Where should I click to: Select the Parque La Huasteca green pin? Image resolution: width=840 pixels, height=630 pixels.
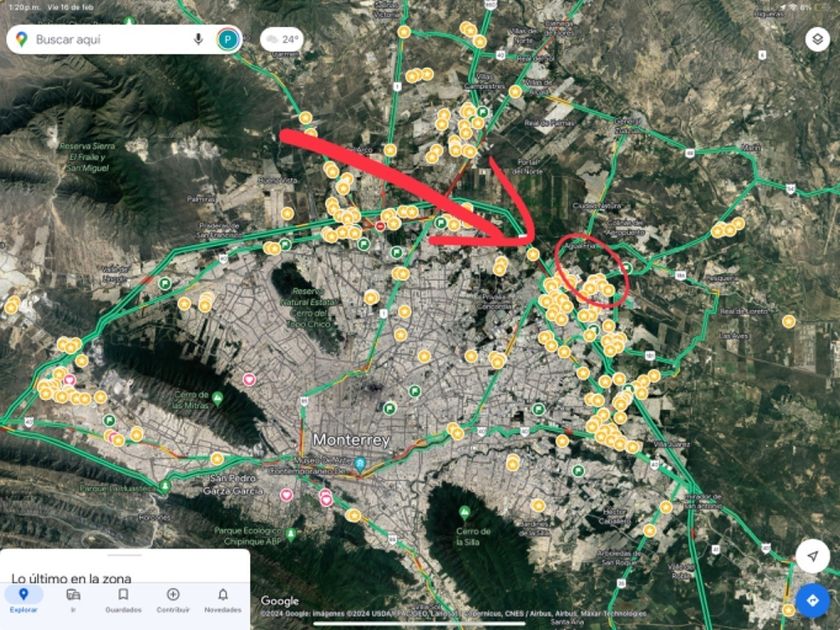(165, 486)
